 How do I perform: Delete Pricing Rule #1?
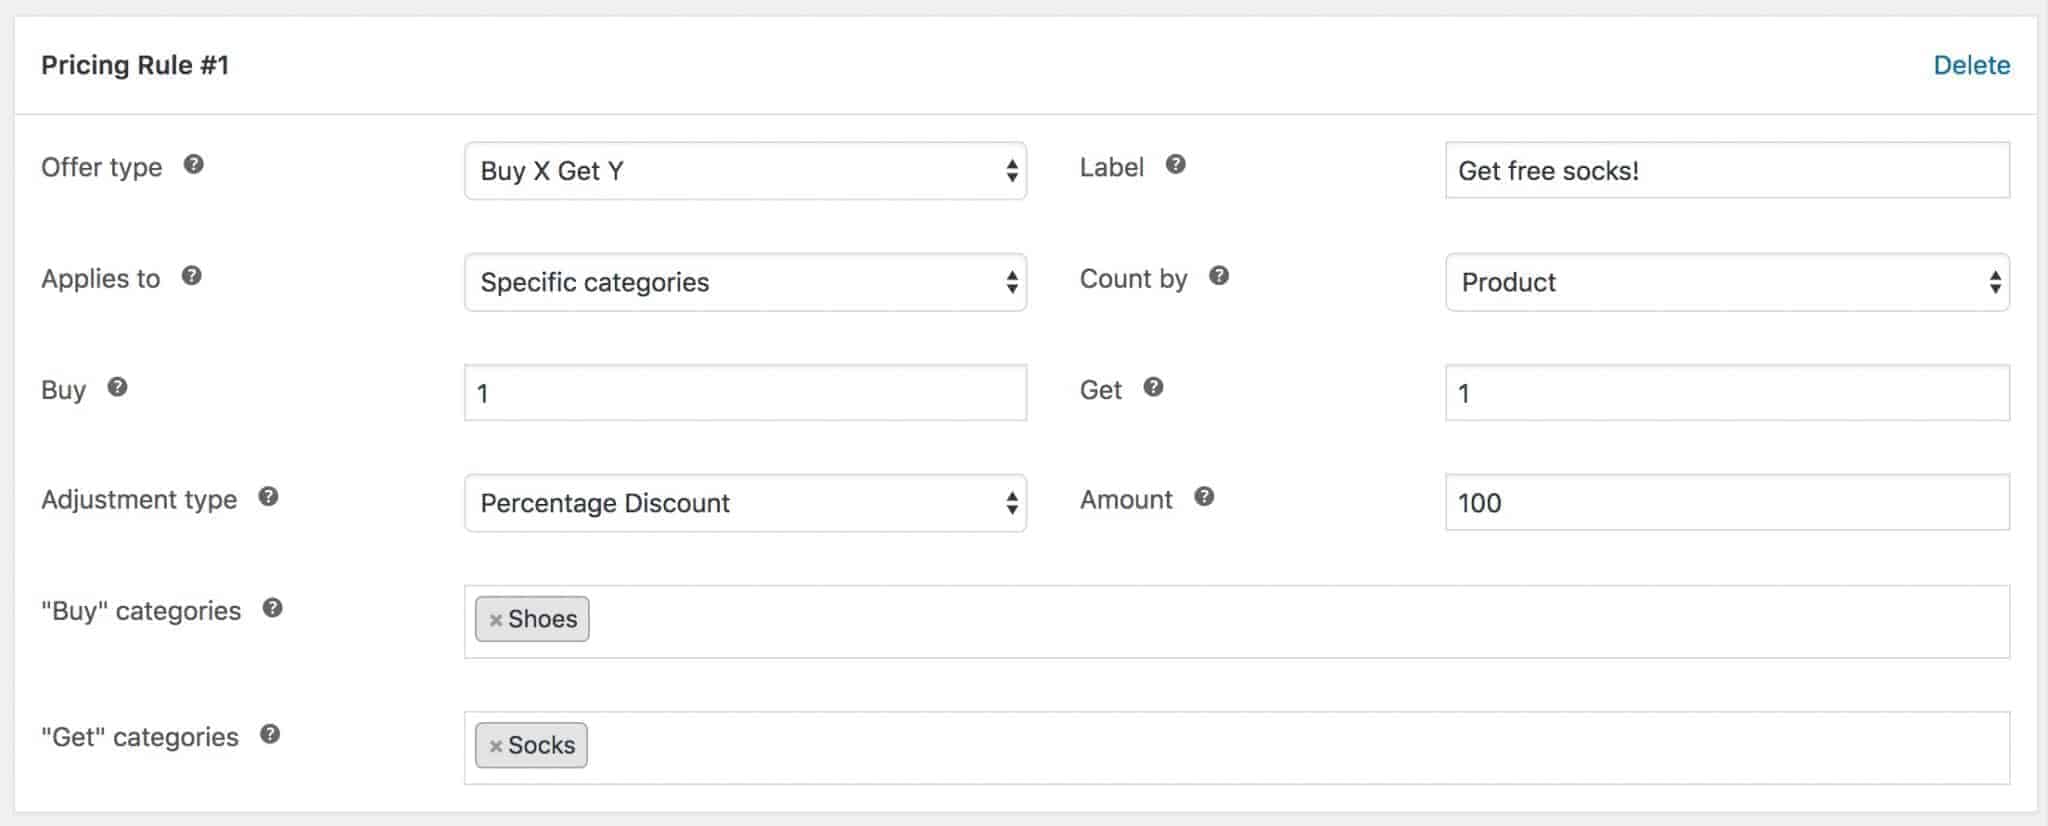click(1971, 65)
